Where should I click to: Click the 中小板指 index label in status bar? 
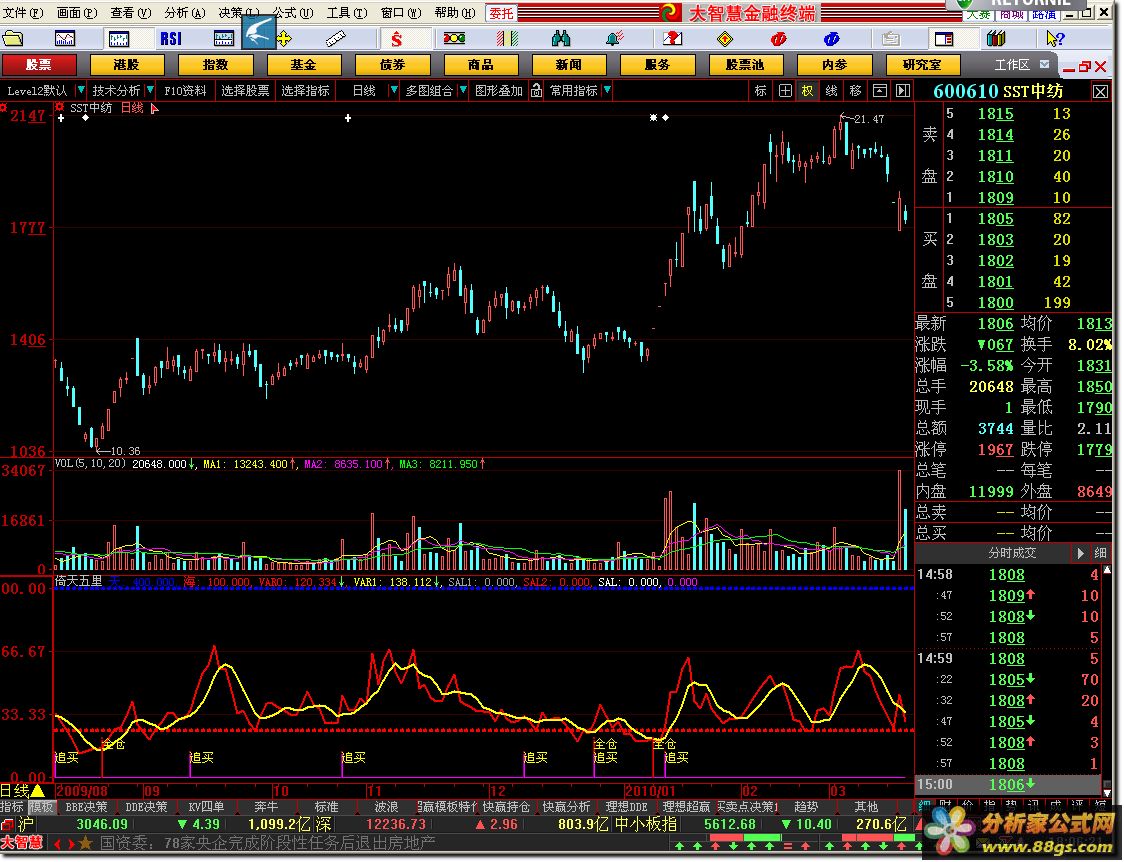pos(645,824)
